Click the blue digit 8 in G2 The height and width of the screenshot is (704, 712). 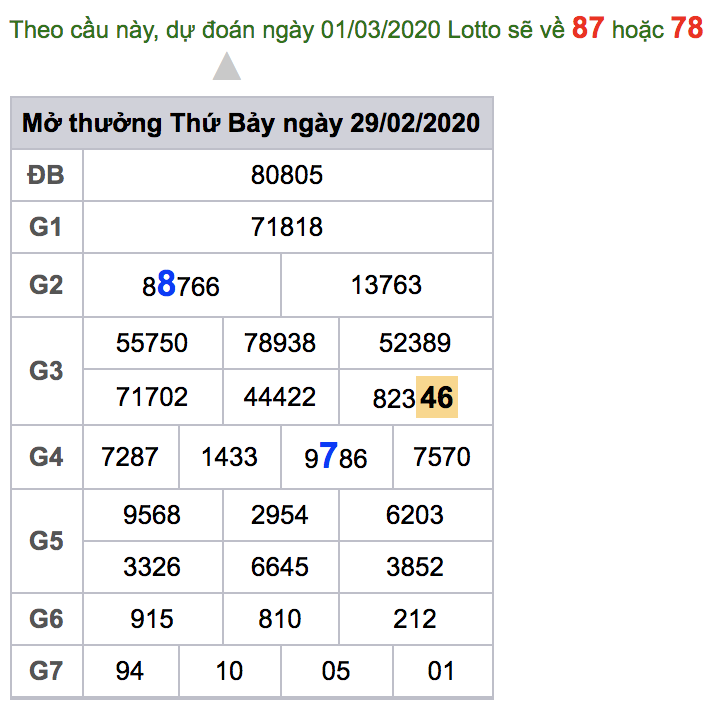point(167,285)
